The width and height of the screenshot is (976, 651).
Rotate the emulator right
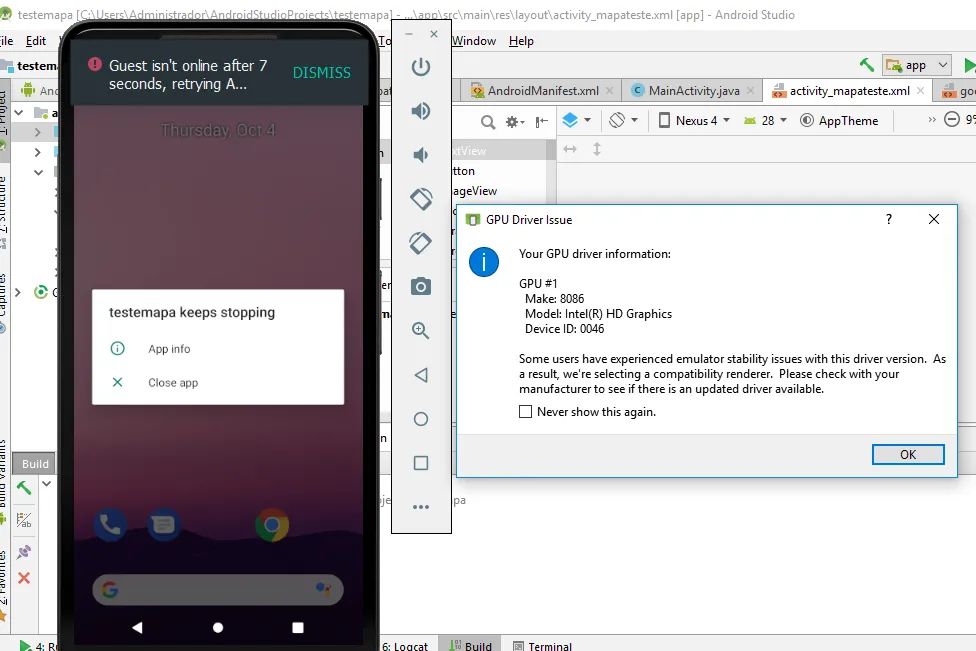tap(421, 243)
